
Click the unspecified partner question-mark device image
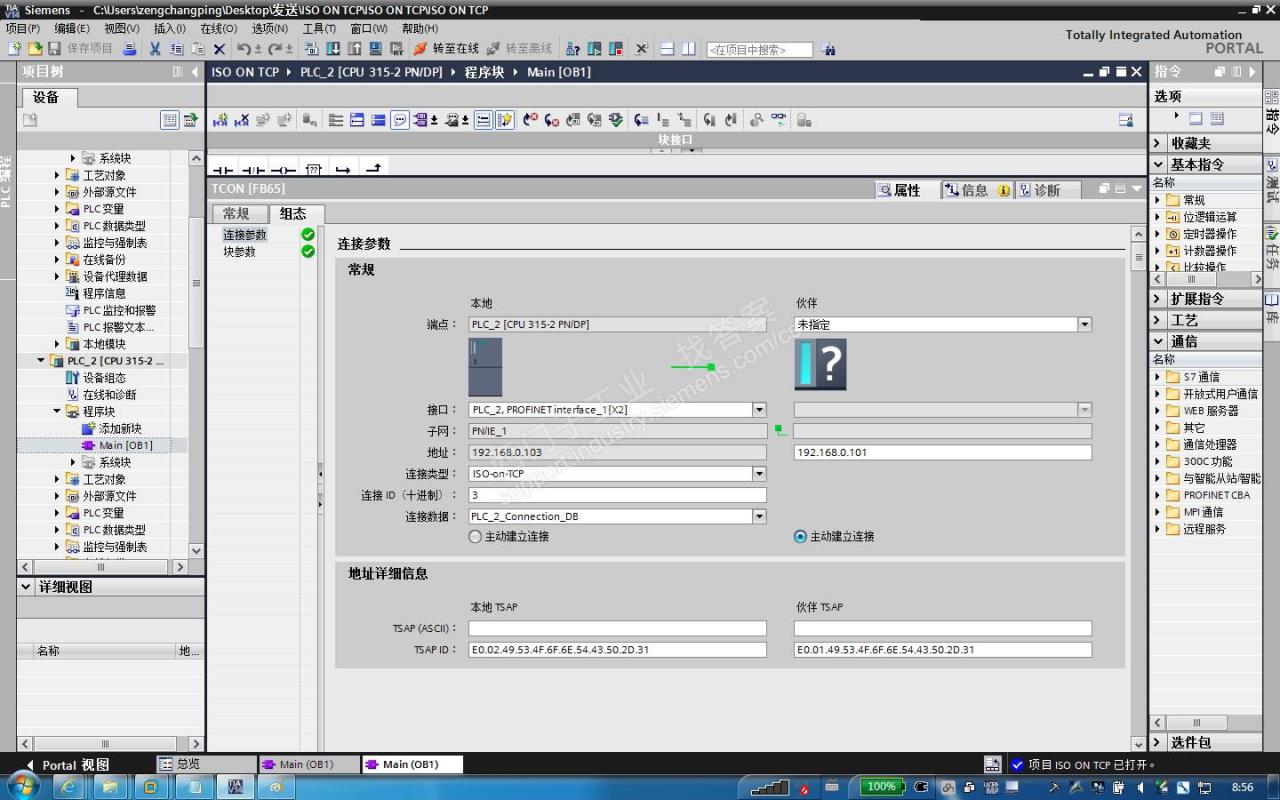(821, 364)
